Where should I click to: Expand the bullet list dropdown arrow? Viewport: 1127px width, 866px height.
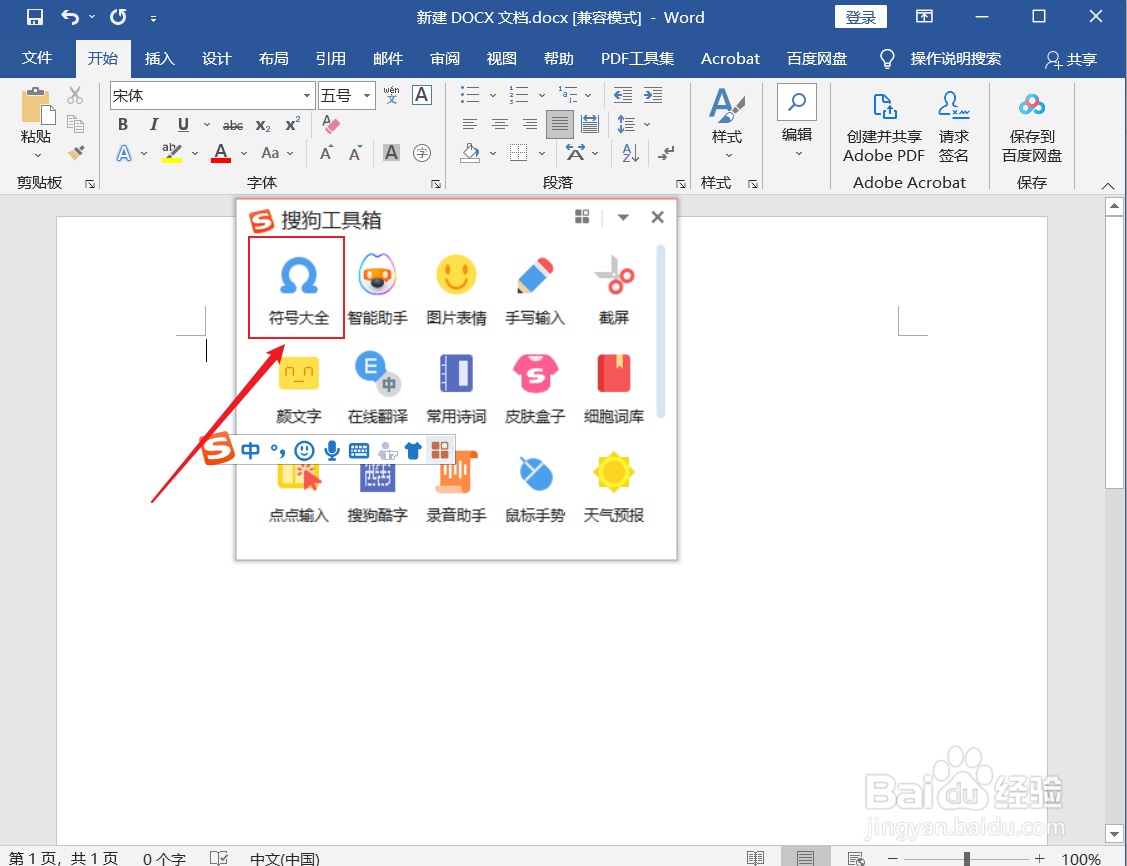(x=492, y=95)
